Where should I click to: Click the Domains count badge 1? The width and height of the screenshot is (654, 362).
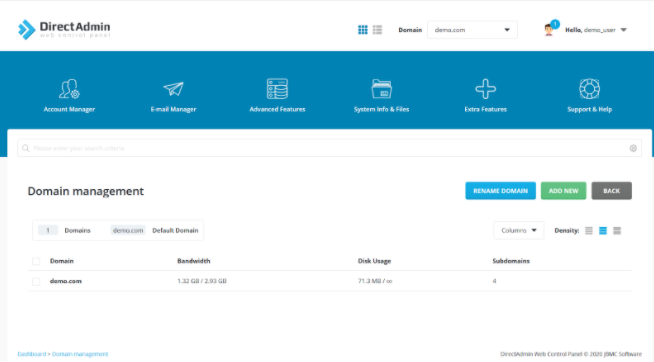48,230
